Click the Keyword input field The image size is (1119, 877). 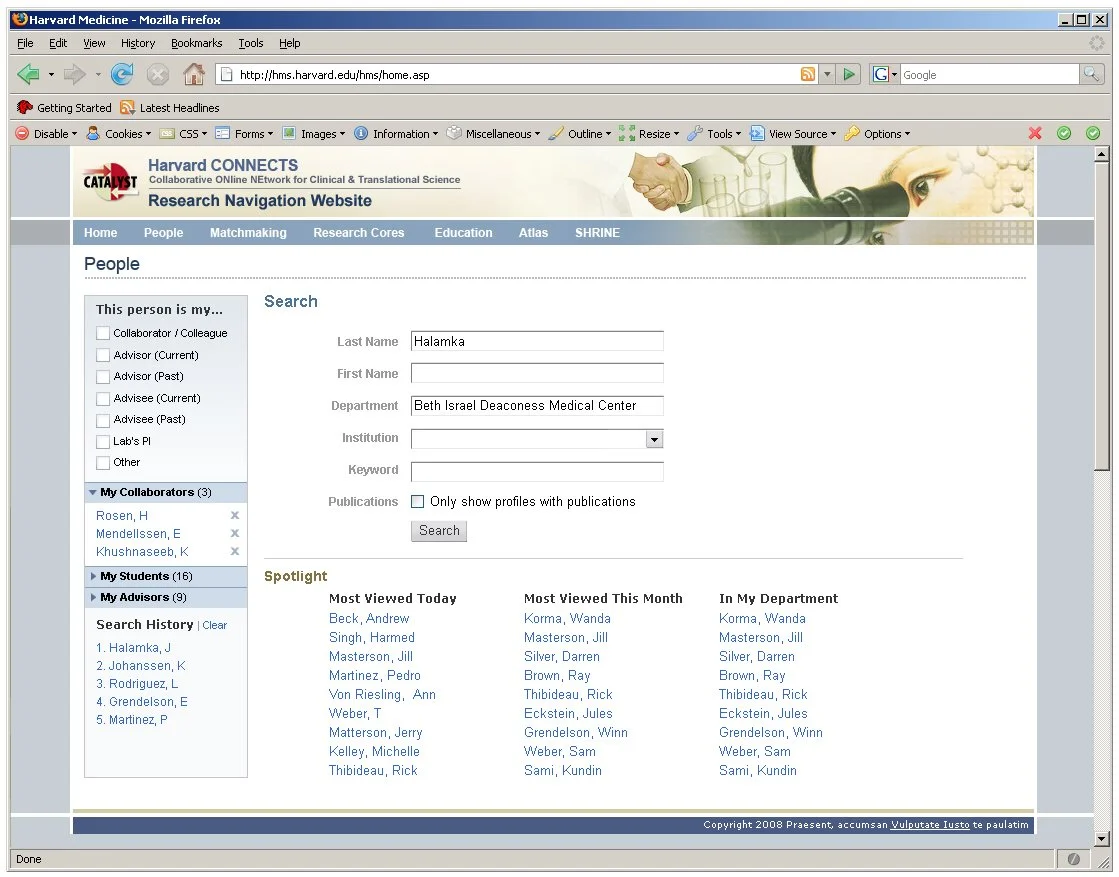(537, 471)
